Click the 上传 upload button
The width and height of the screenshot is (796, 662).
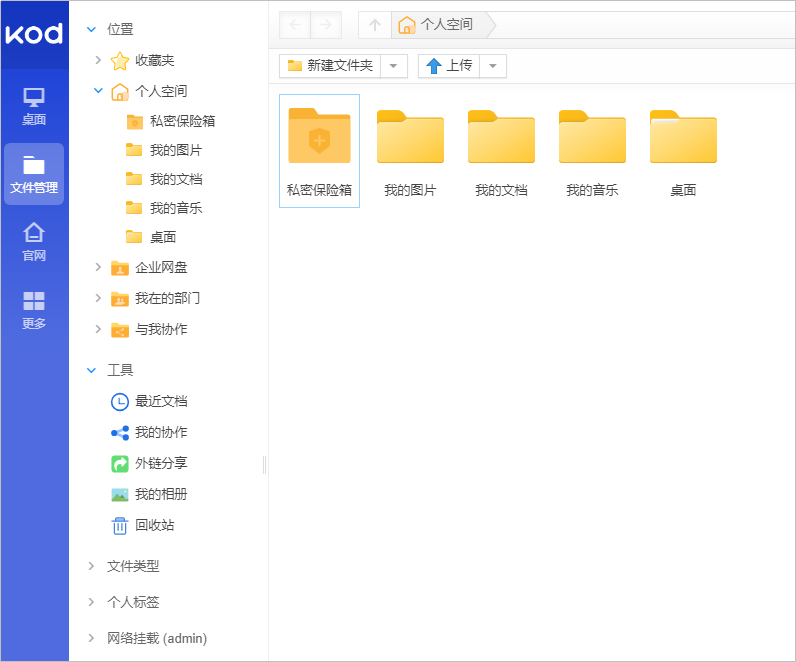449,66
